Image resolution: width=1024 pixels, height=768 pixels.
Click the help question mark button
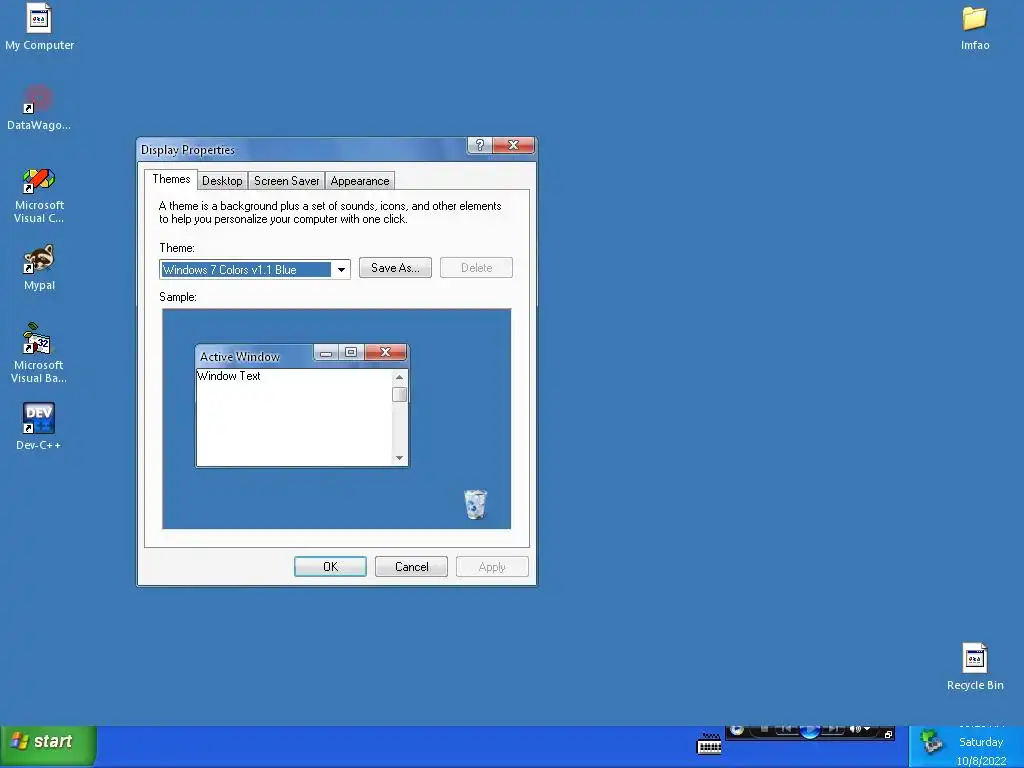click(x=479, y=145)
